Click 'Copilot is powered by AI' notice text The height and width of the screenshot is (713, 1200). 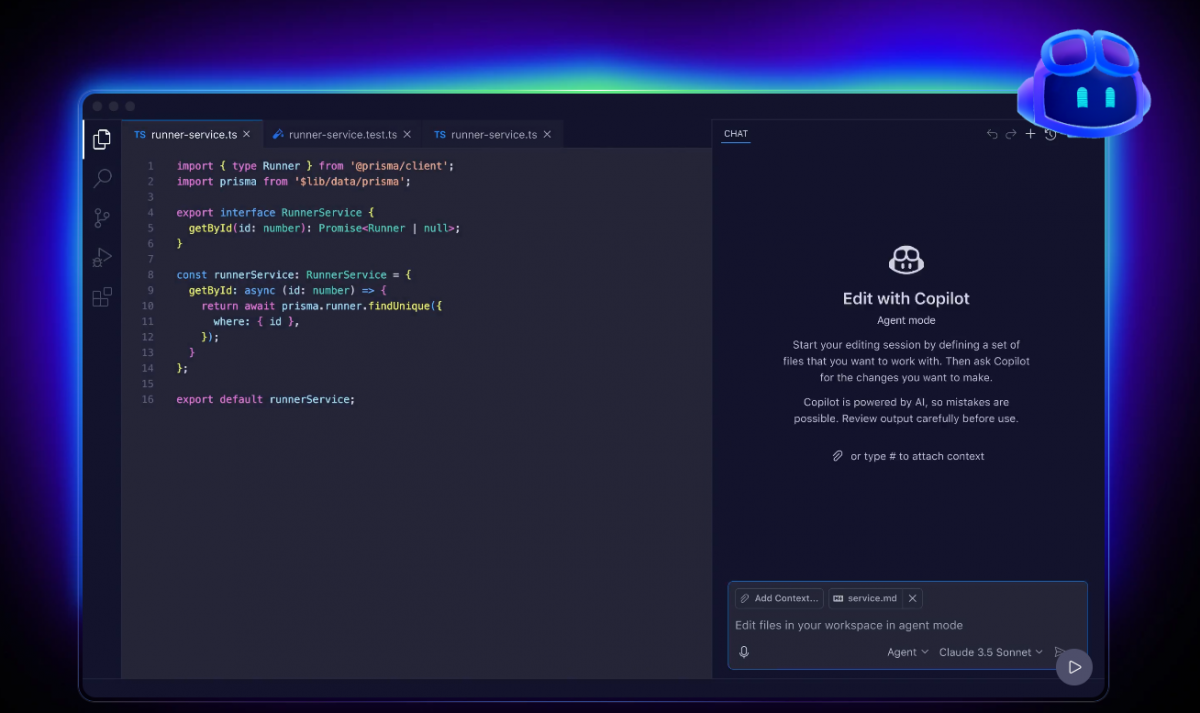[906, 410]
